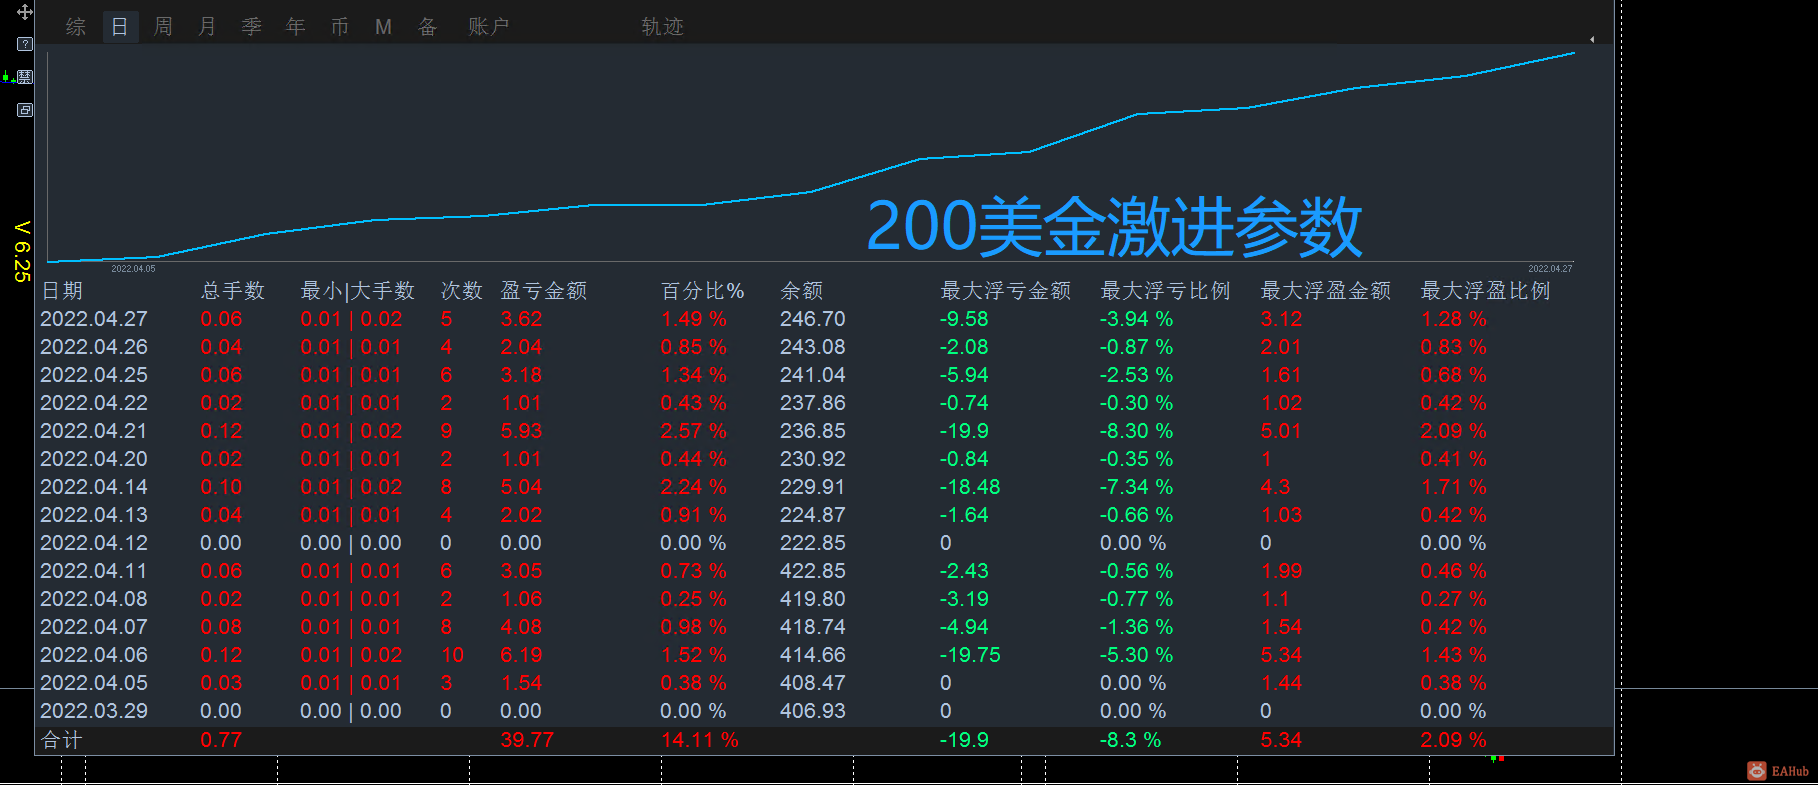Image resolution: width=1818 pixels, height=786 pixels.
Task: Click the 最小|大手数 column header
Action: click(x=358, y=291)
